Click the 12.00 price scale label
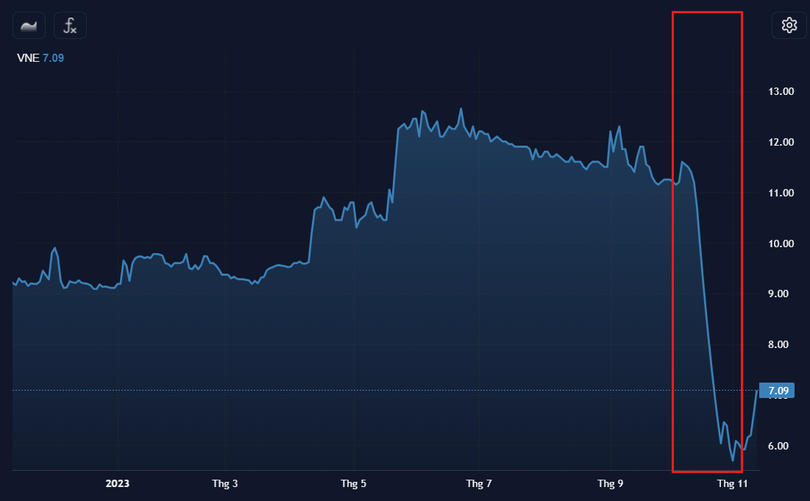This screenshot has height=501, width=810. pos(780,143)
